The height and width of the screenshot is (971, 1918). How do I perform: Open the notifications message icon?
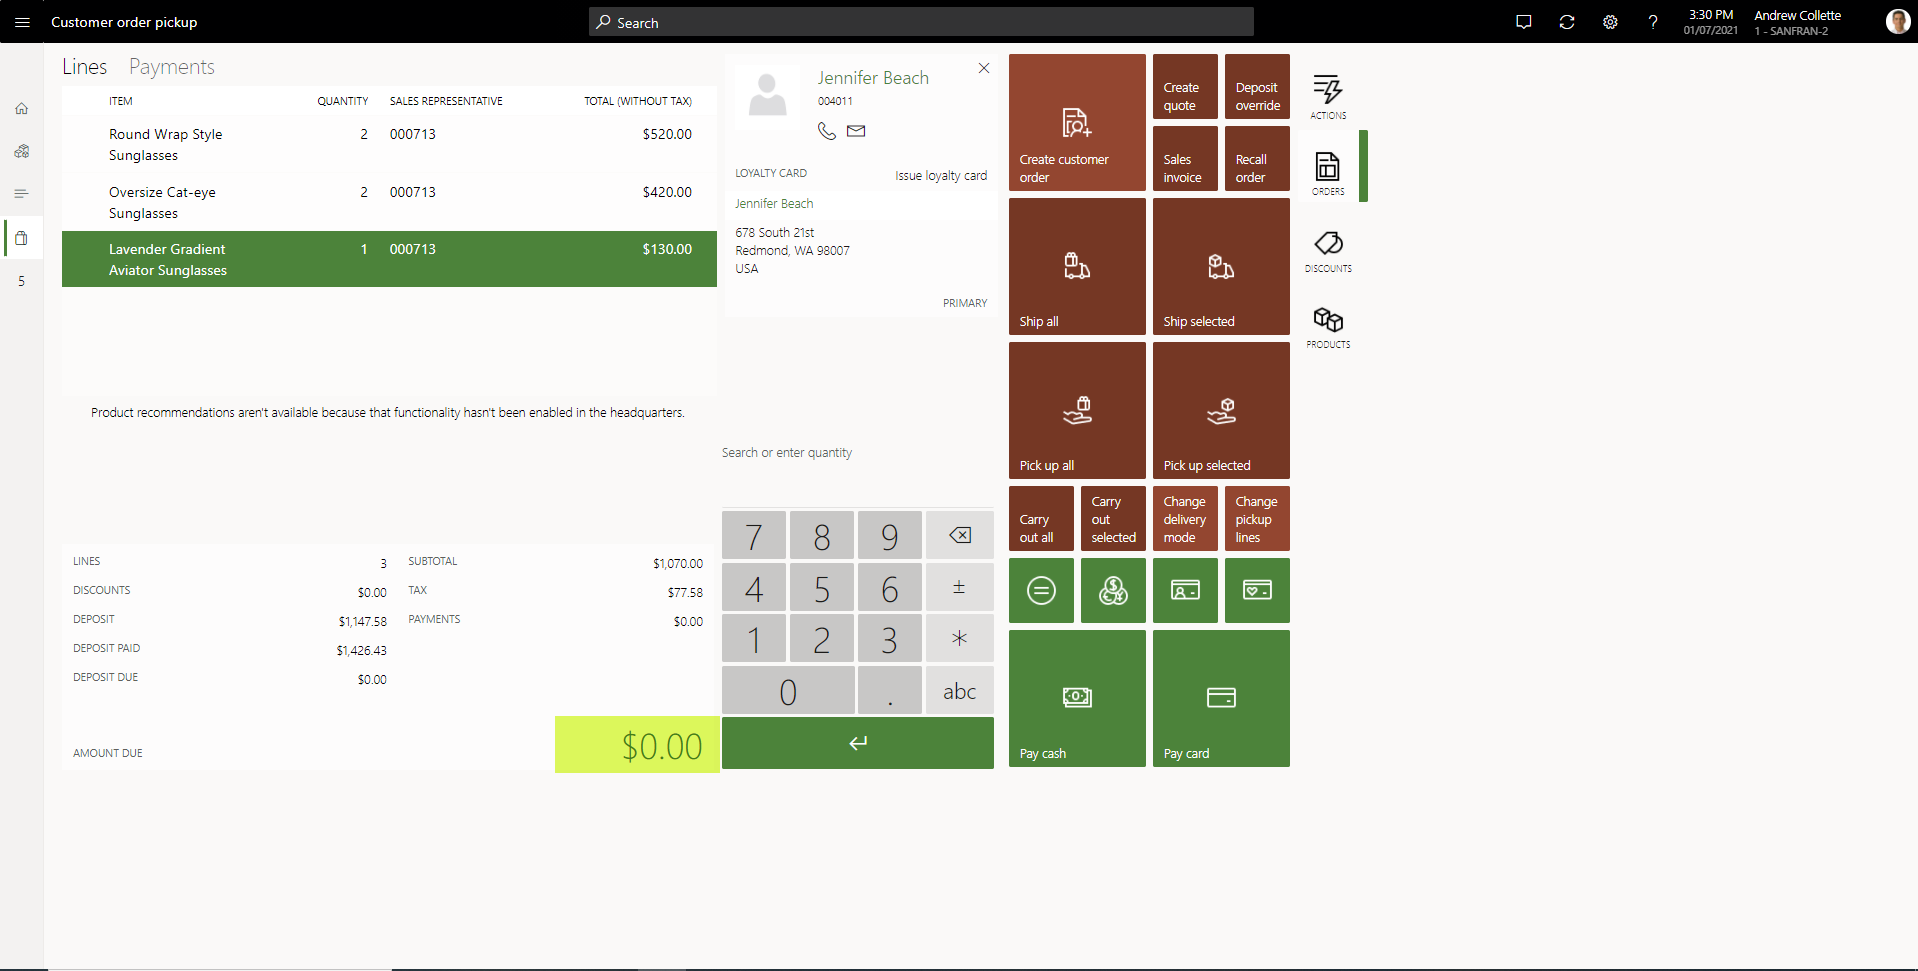tap(1524, 22)
